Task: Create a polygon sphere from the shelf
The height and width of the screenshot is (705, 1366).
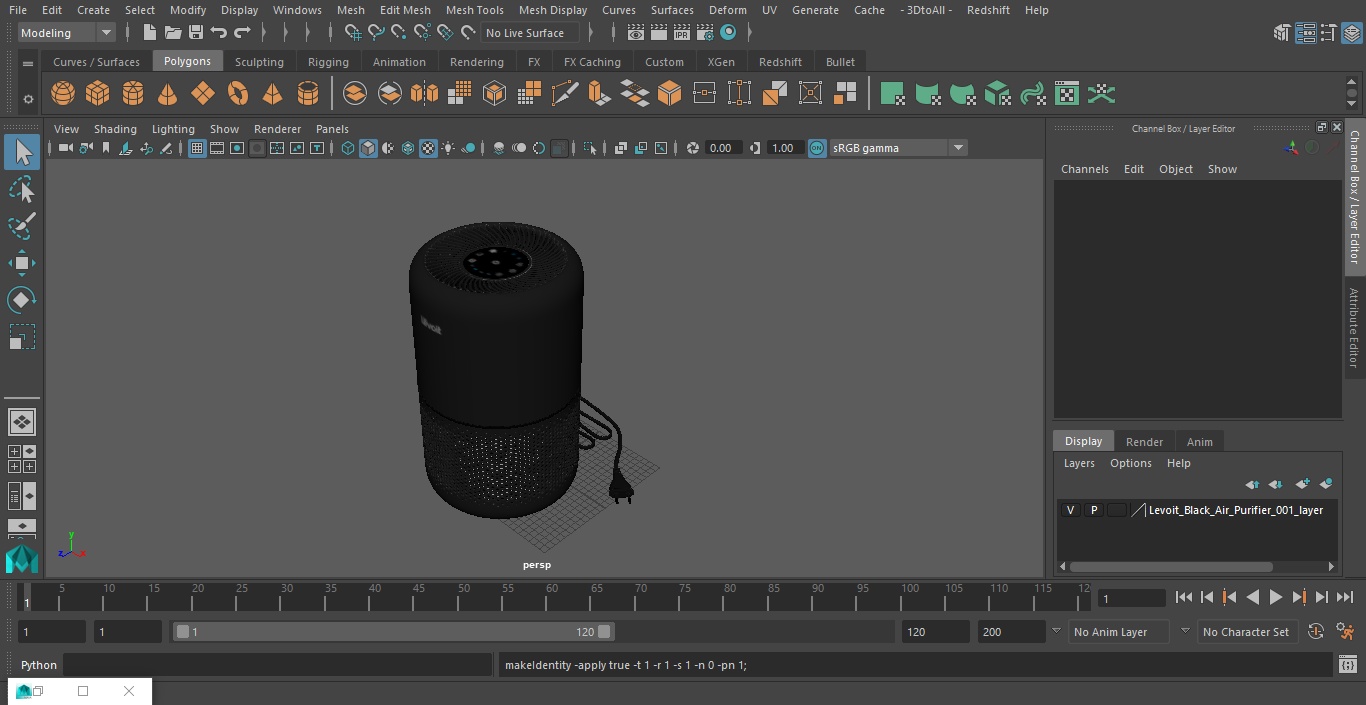Action: coord(63,94)
